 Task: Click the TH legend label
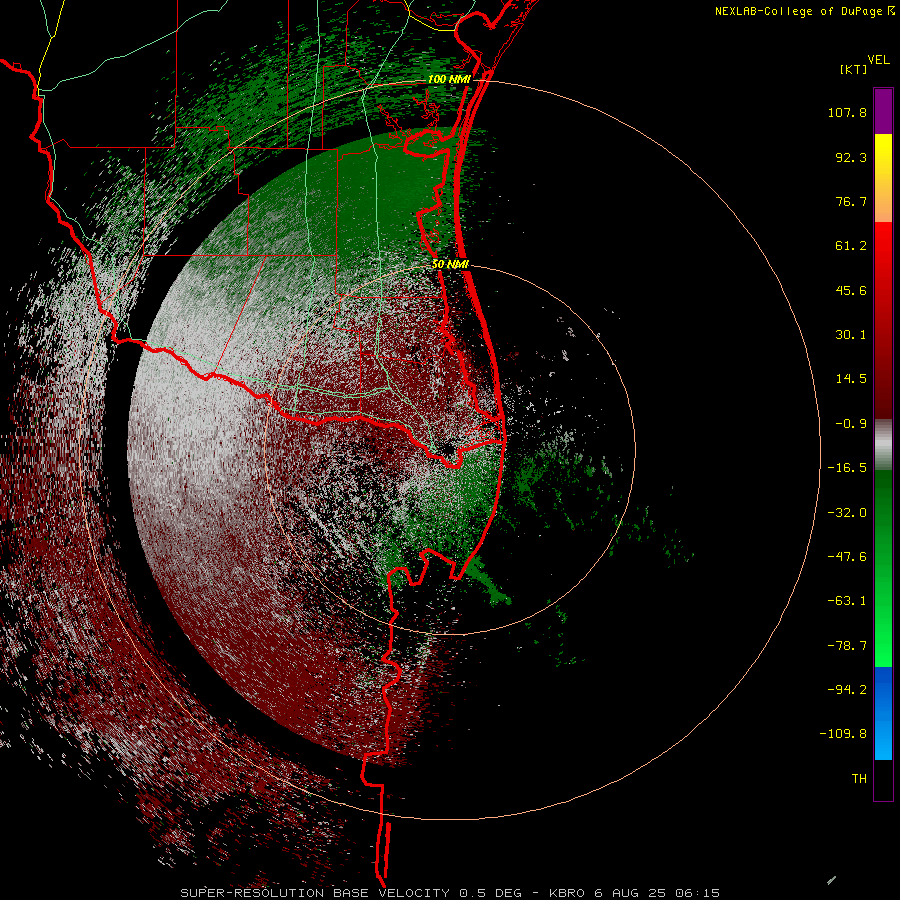coord(859,778)
